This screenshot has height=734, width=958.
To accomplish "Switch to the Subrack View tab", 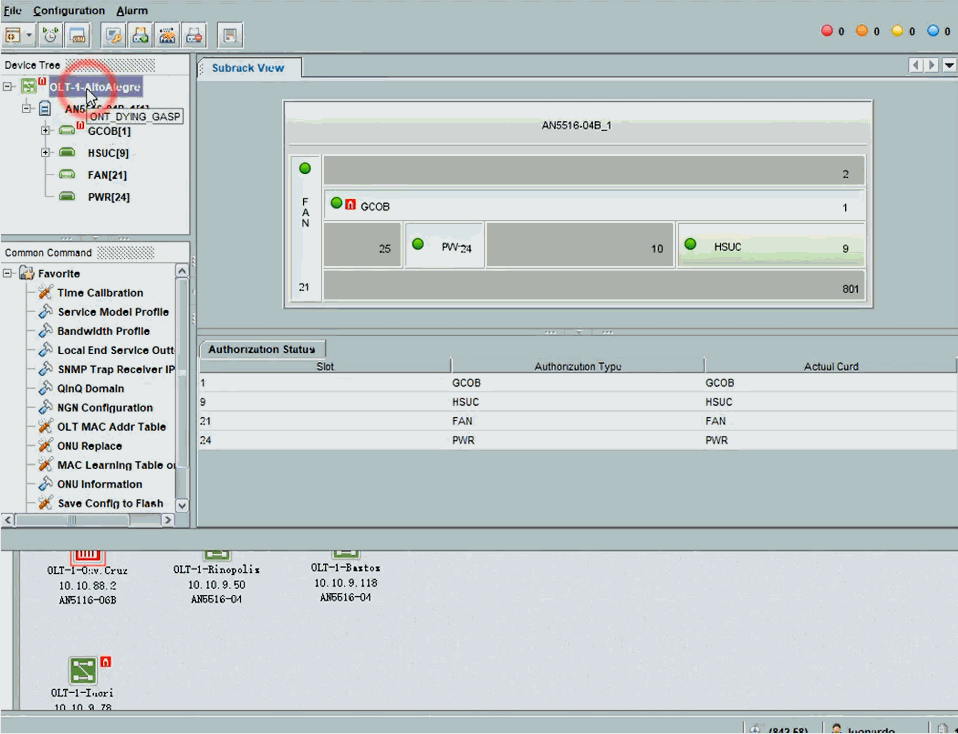I will pos(248,68).
